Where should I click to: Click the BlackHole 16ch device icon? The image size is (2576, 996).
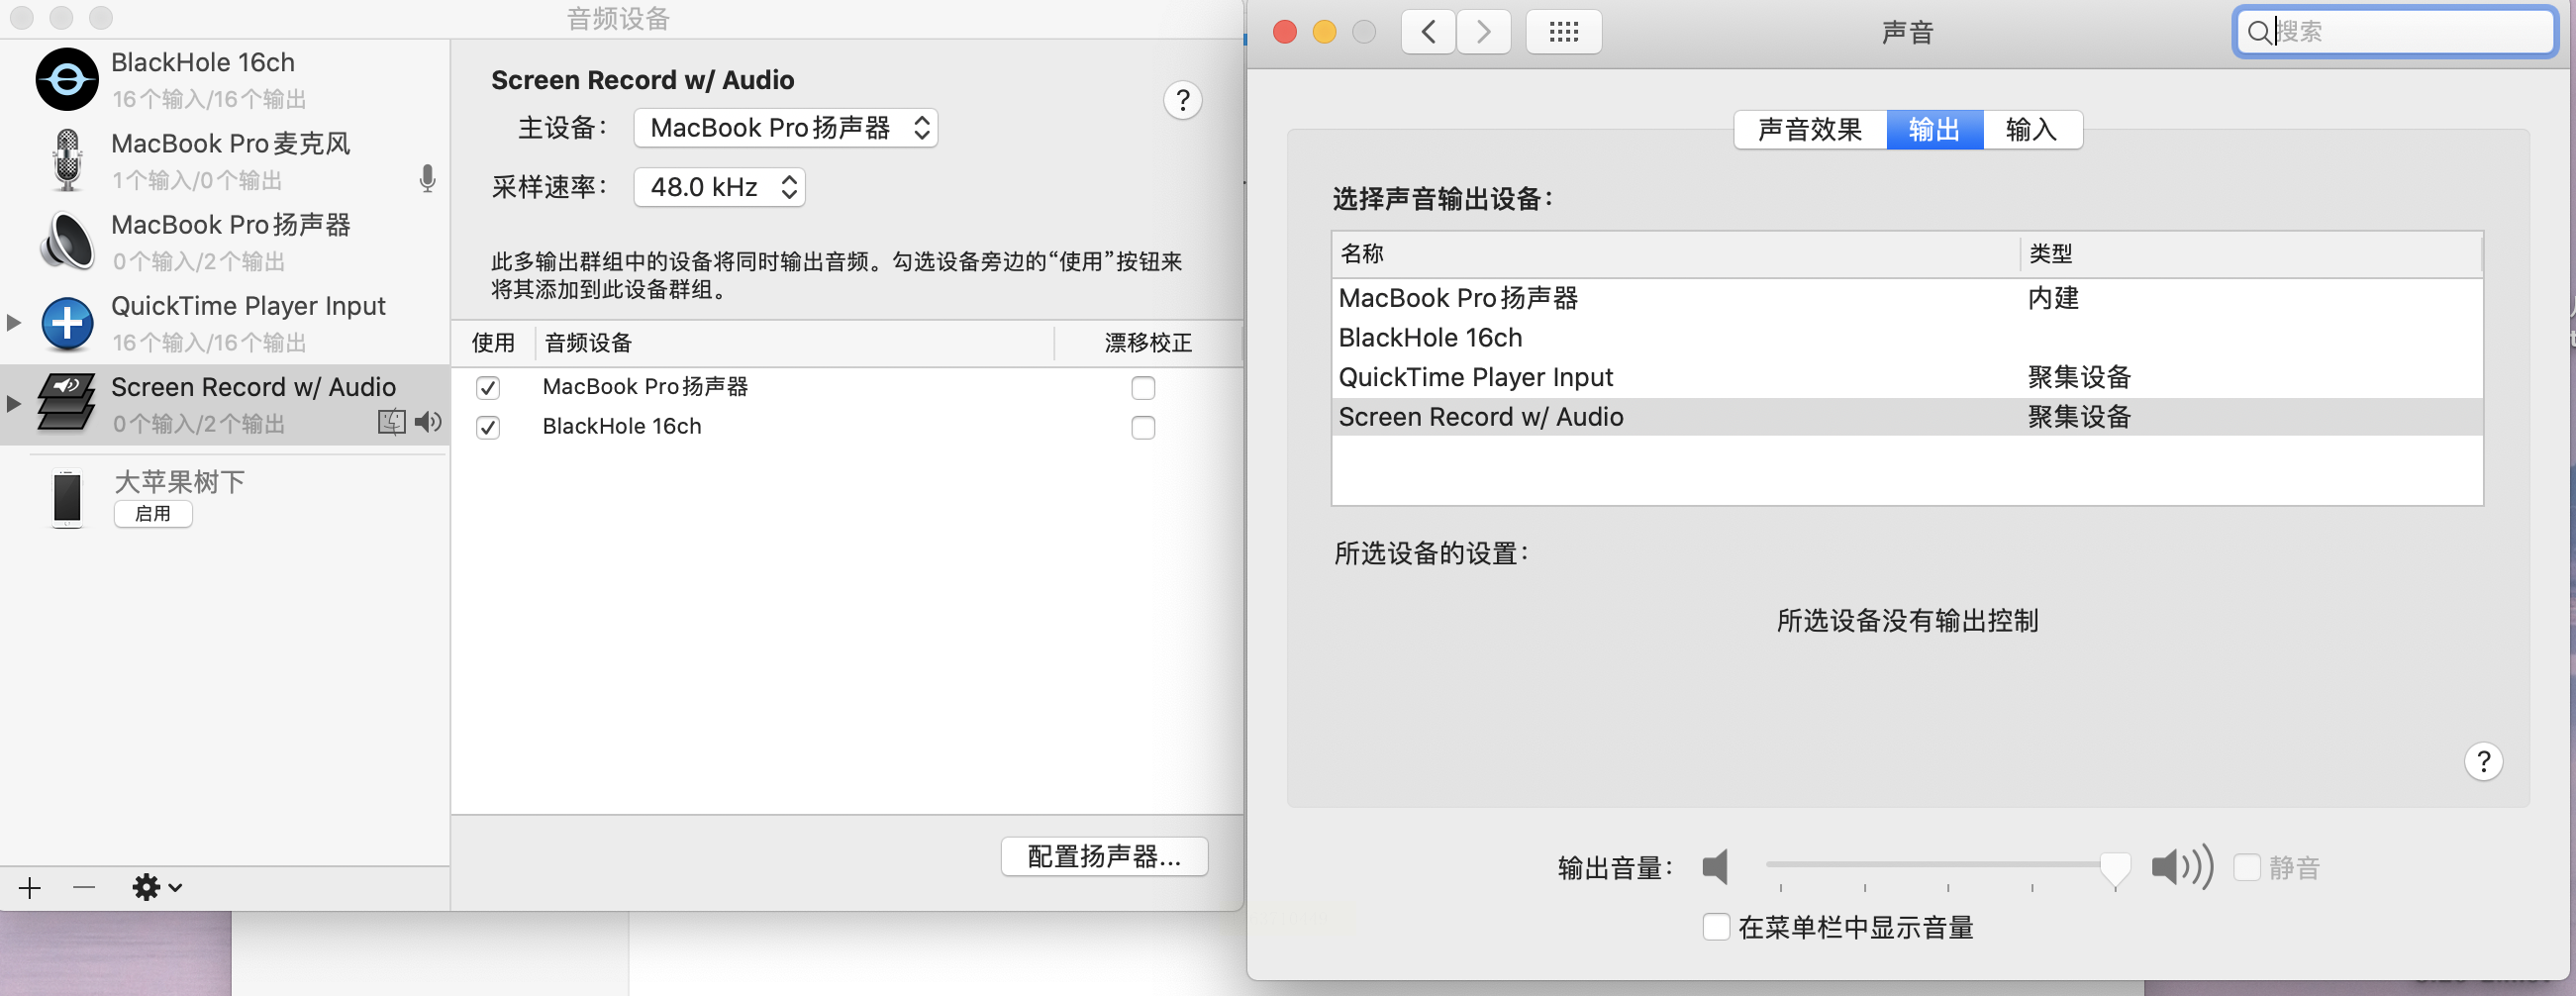click(67, 79)
